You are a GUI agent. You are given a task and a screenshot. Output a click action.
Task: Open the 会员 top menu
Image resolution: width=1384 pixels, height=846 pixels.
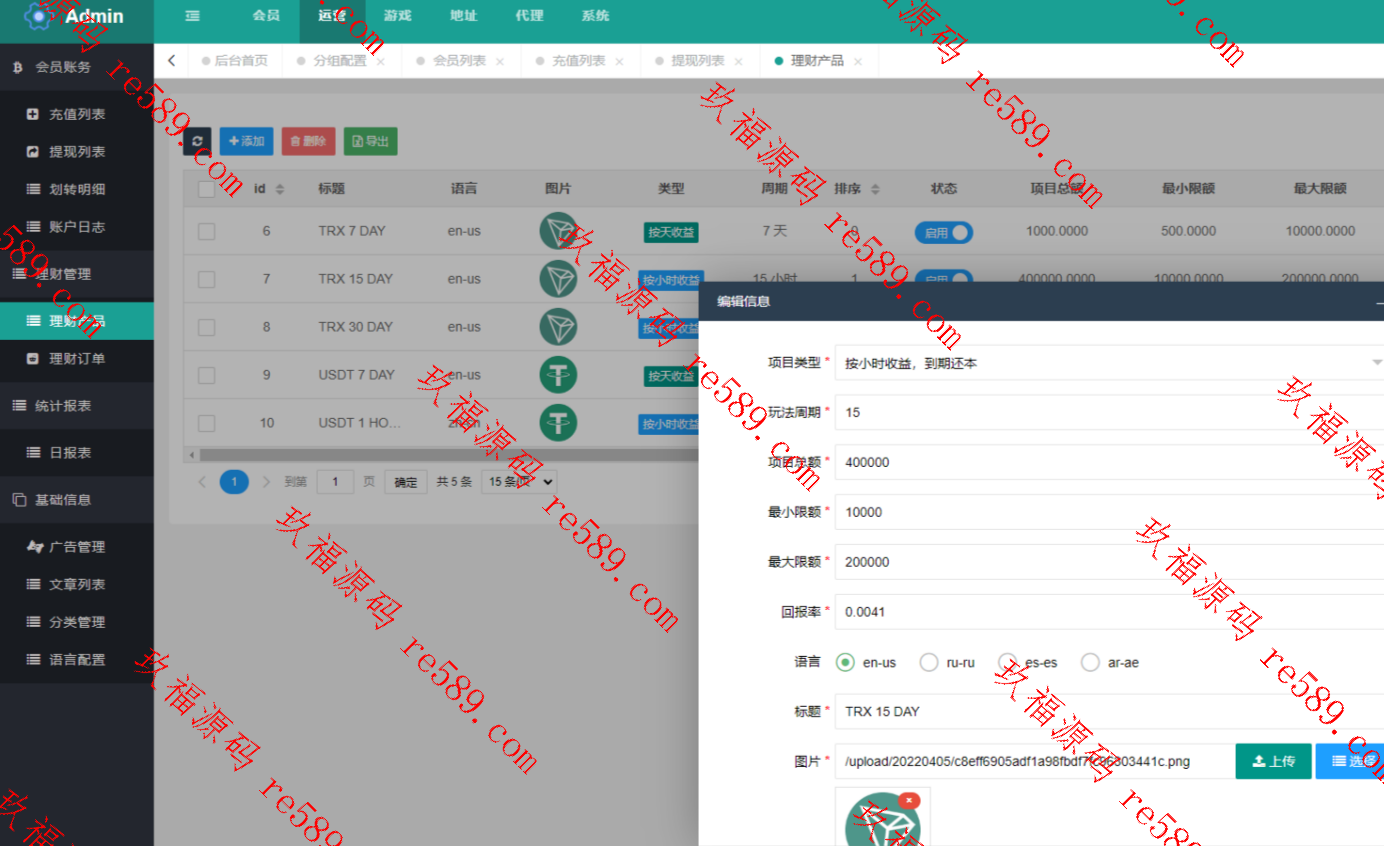pos(266,16)
